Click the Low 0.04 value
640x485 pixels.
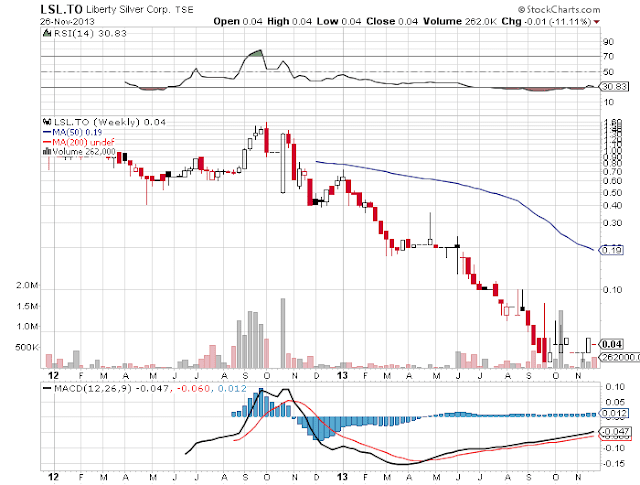coord(339,21)
